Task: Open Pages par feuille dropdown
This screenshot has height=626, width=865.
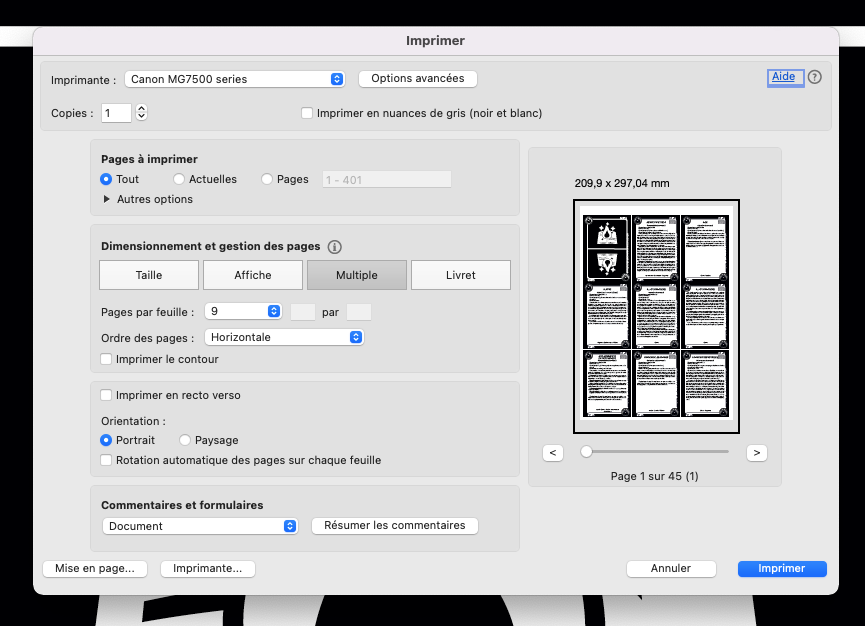Action: pyautogui.click(x=243, y=311)
